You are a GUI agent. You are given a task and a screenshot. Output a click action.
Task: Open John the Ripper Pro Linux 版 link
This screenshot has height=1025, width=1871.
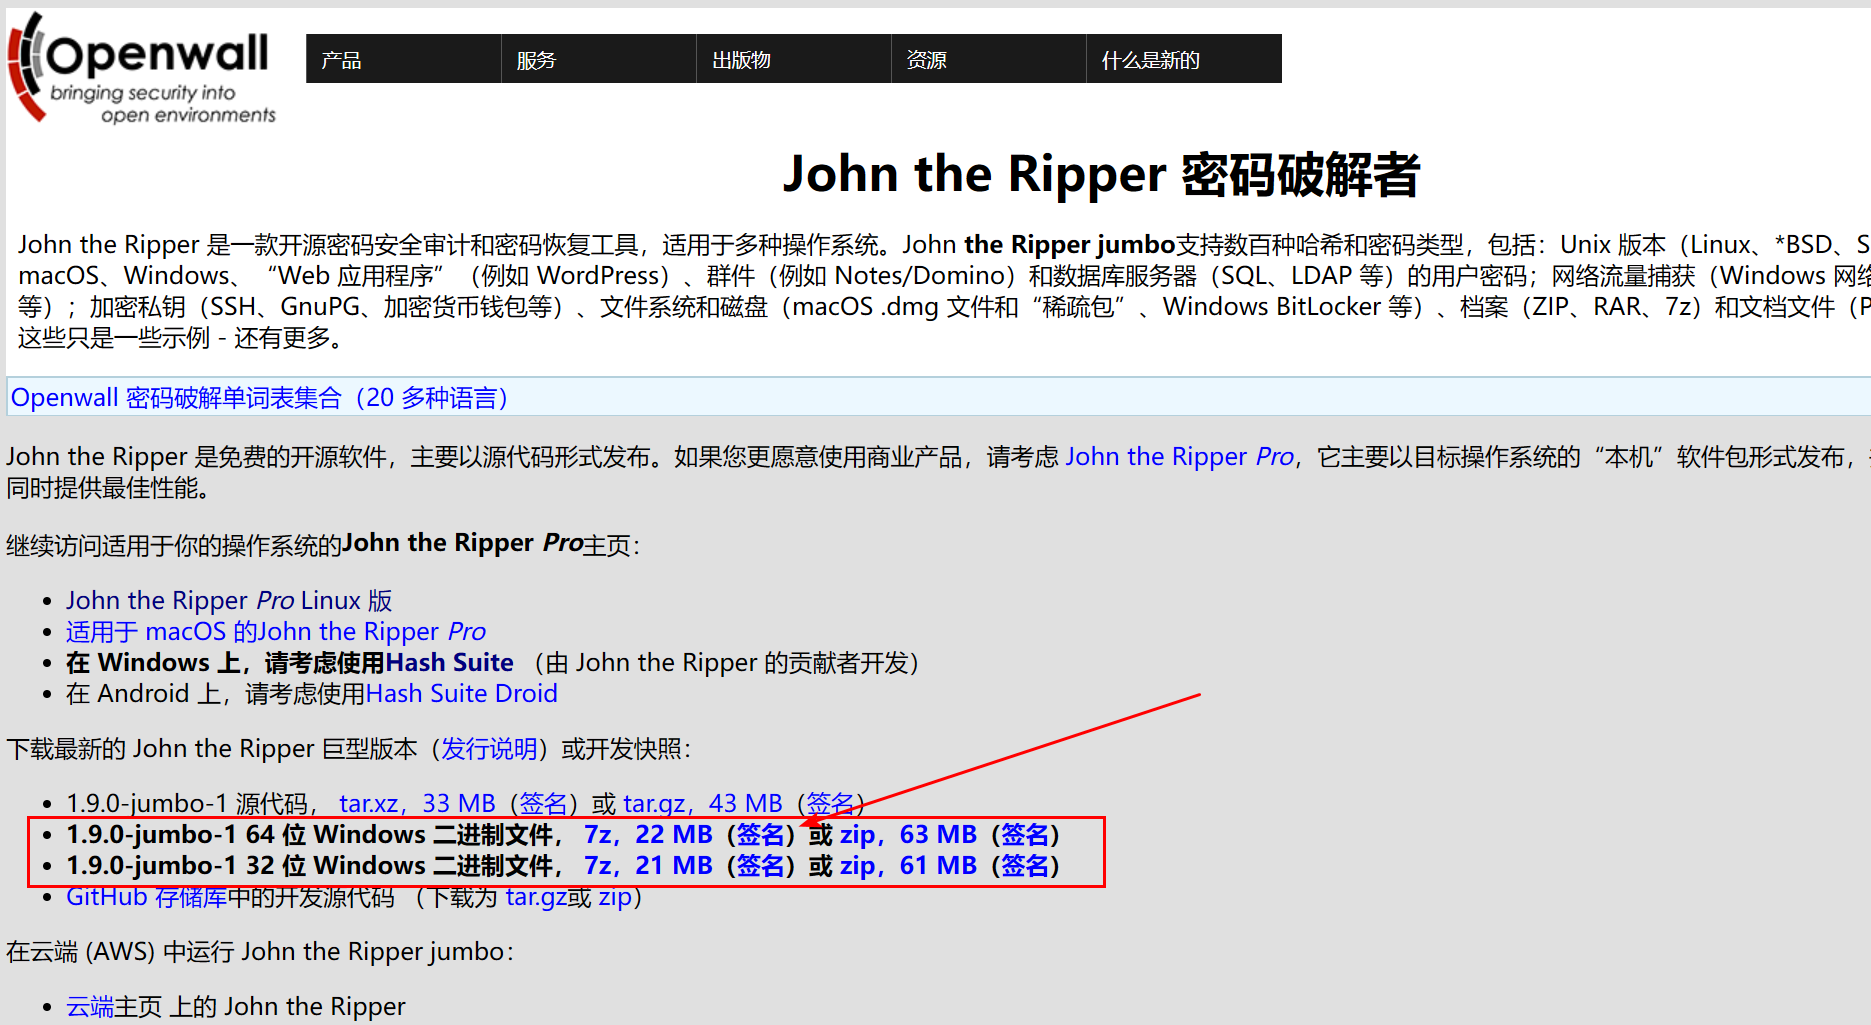tap(229, 600)
